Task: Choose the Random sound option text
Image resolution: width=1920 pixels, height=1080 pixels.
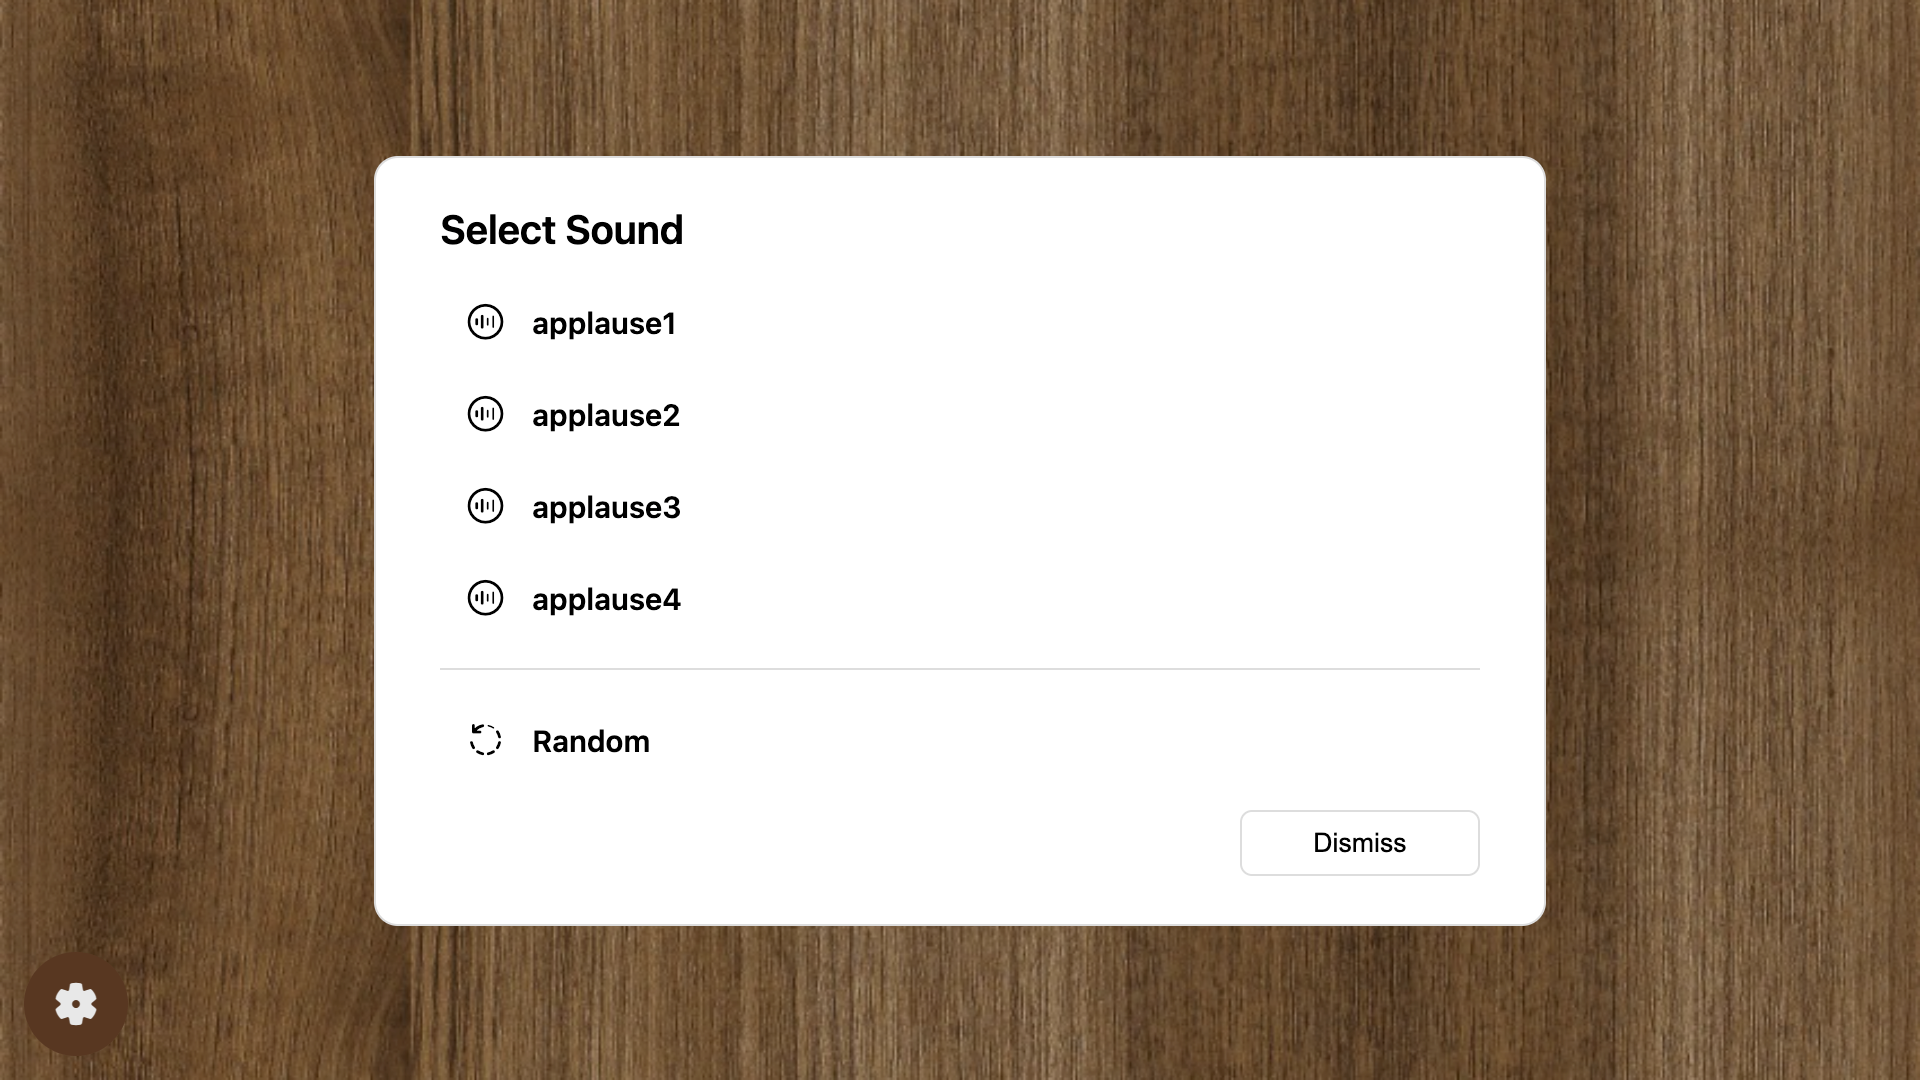Action: (x=591, y=741)
